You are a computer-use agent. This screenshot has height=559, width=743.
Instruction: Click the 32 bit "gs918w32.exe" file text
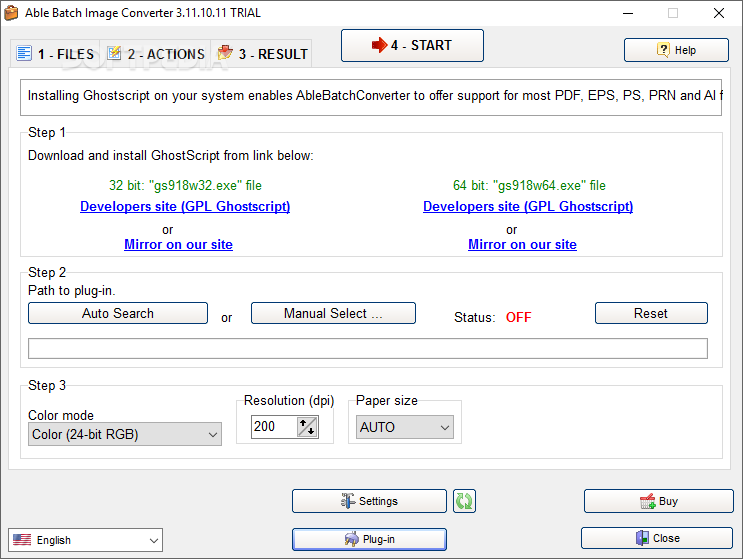coord(185,185)
